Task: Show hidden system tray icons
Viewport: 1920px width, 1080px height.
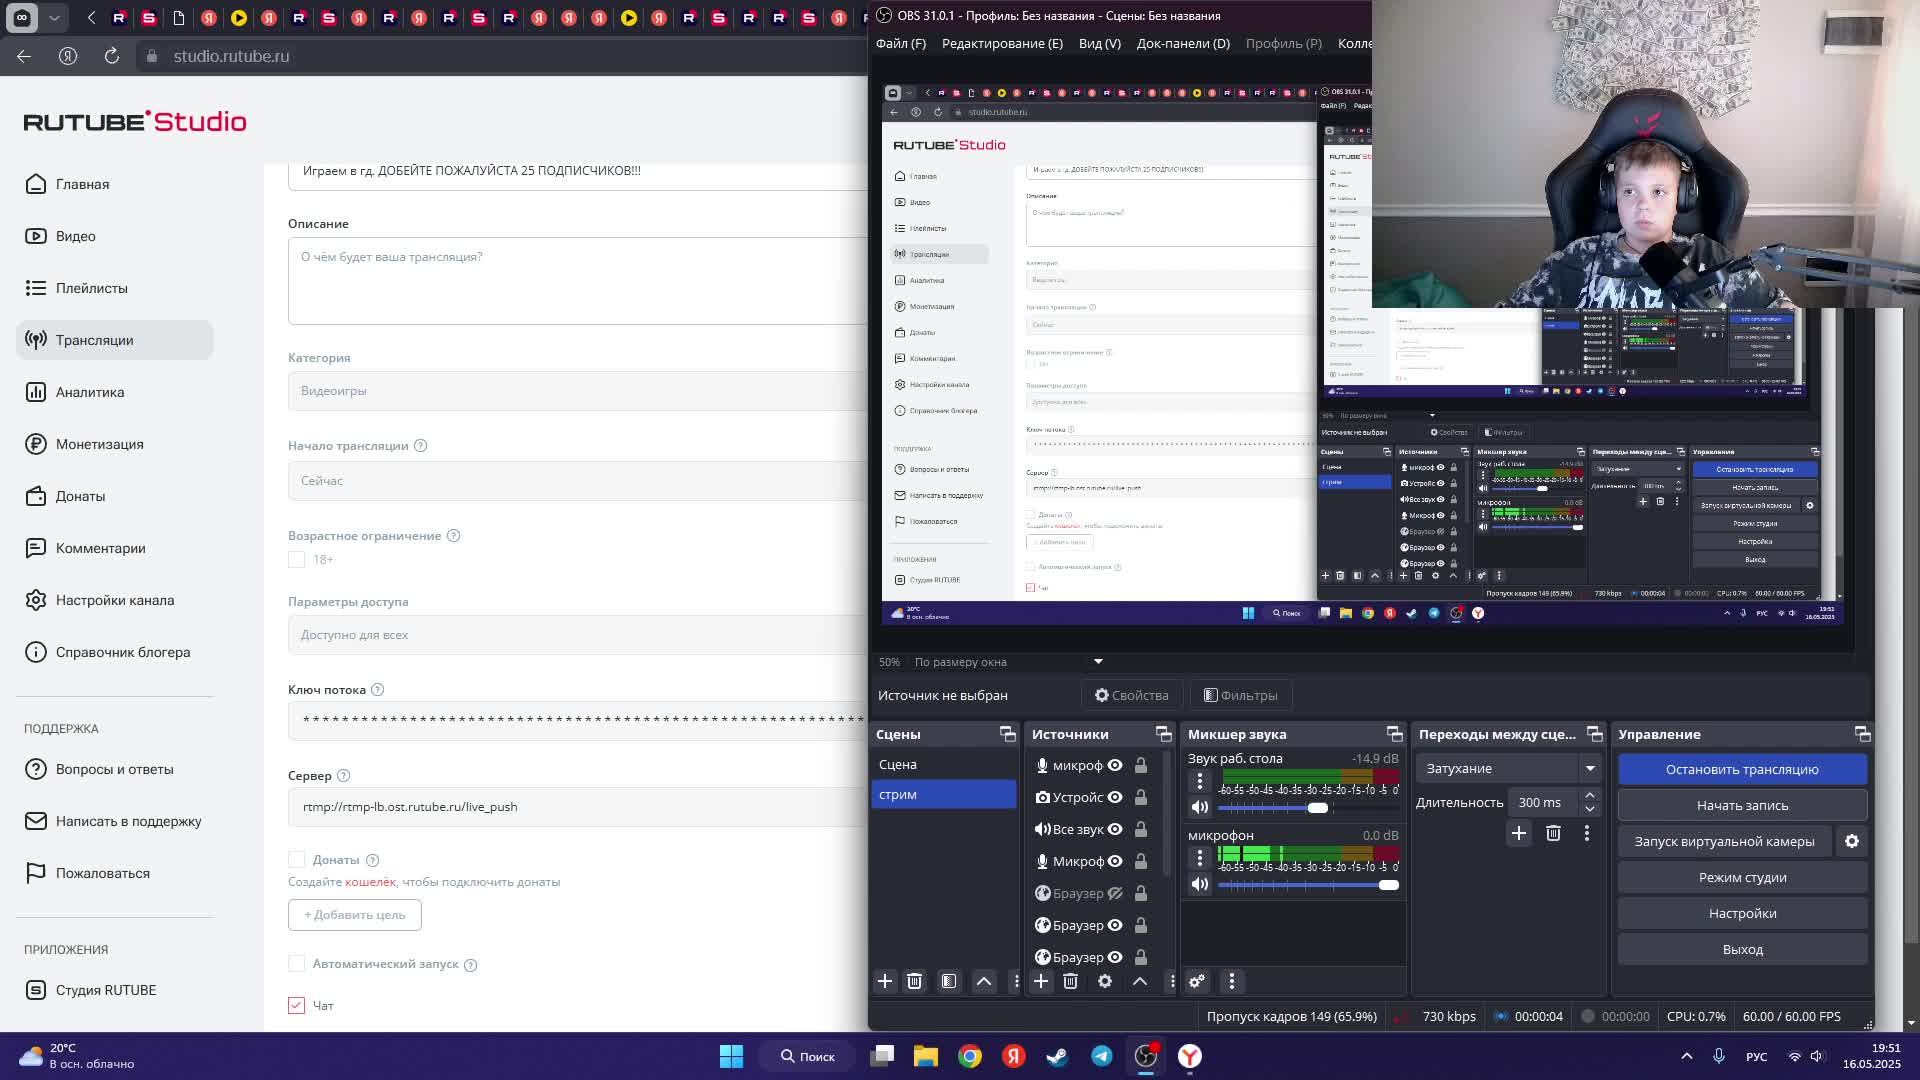Action: [1687, 1056]
